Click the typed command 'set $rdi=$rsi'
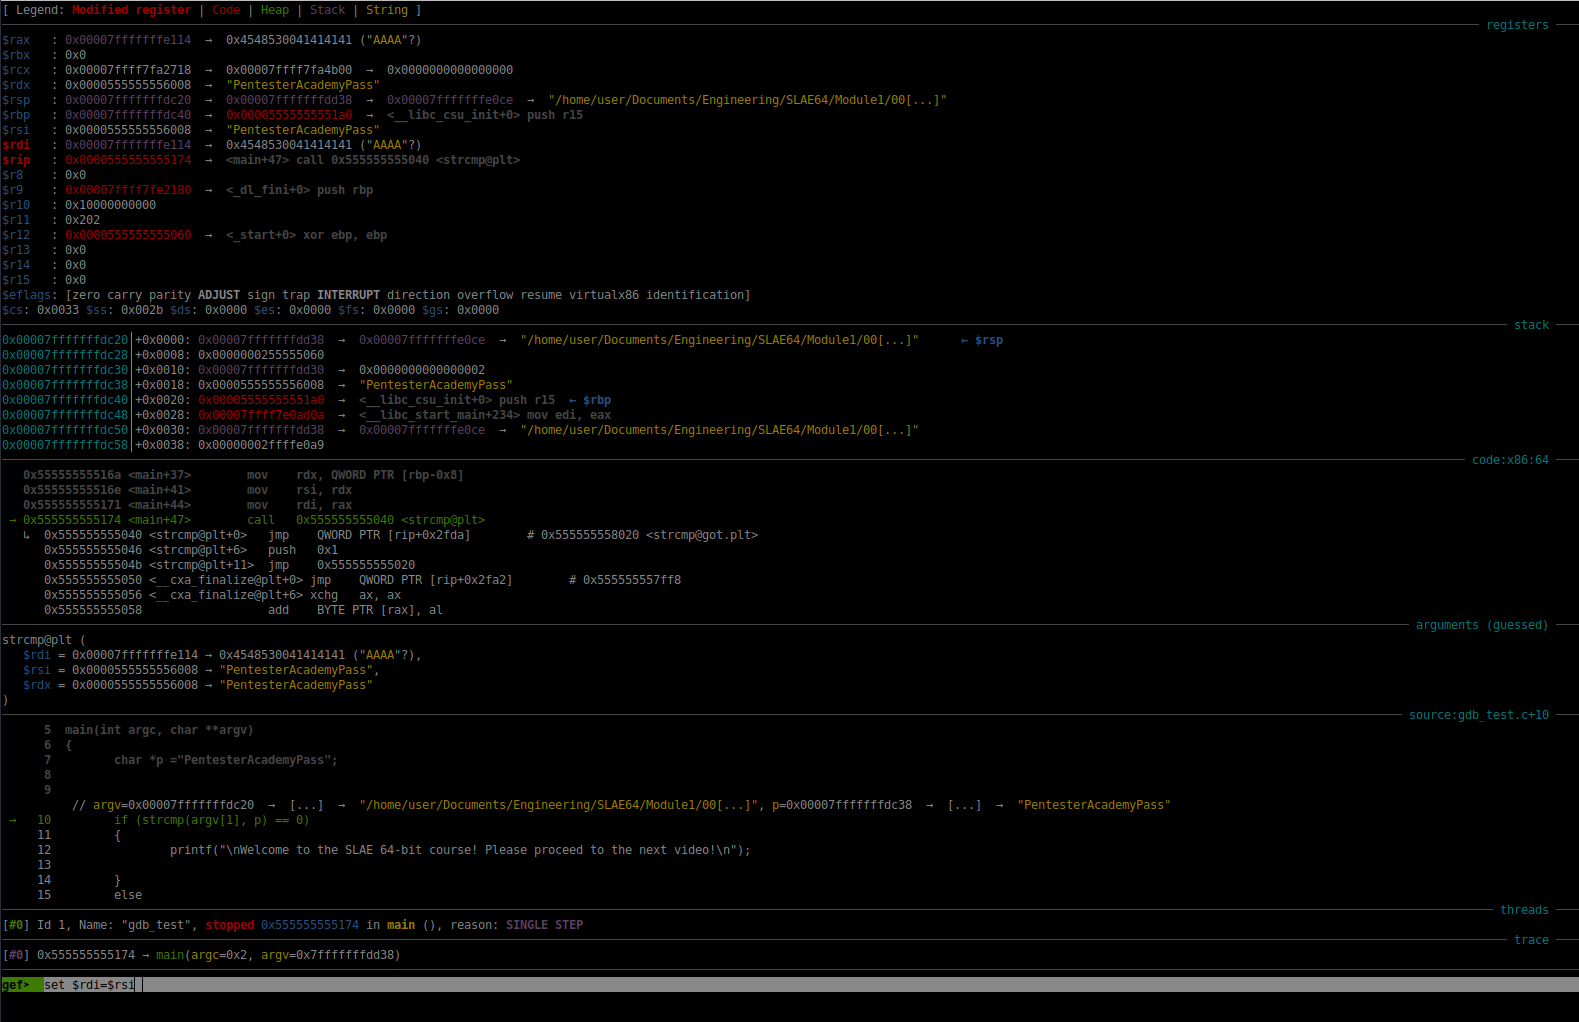Screen dimensions: 1579x1022 point(89,985)
